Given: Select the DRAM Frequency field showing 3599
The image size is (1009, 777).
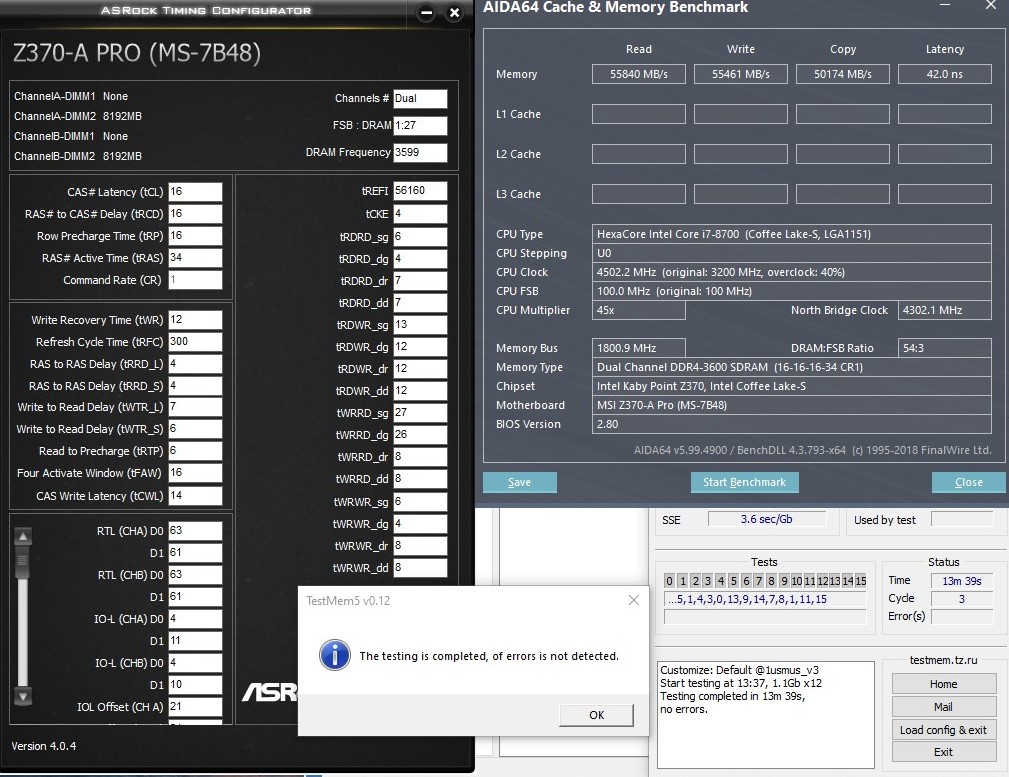Looking at the screenshot, I should click(x=420, y=153).
